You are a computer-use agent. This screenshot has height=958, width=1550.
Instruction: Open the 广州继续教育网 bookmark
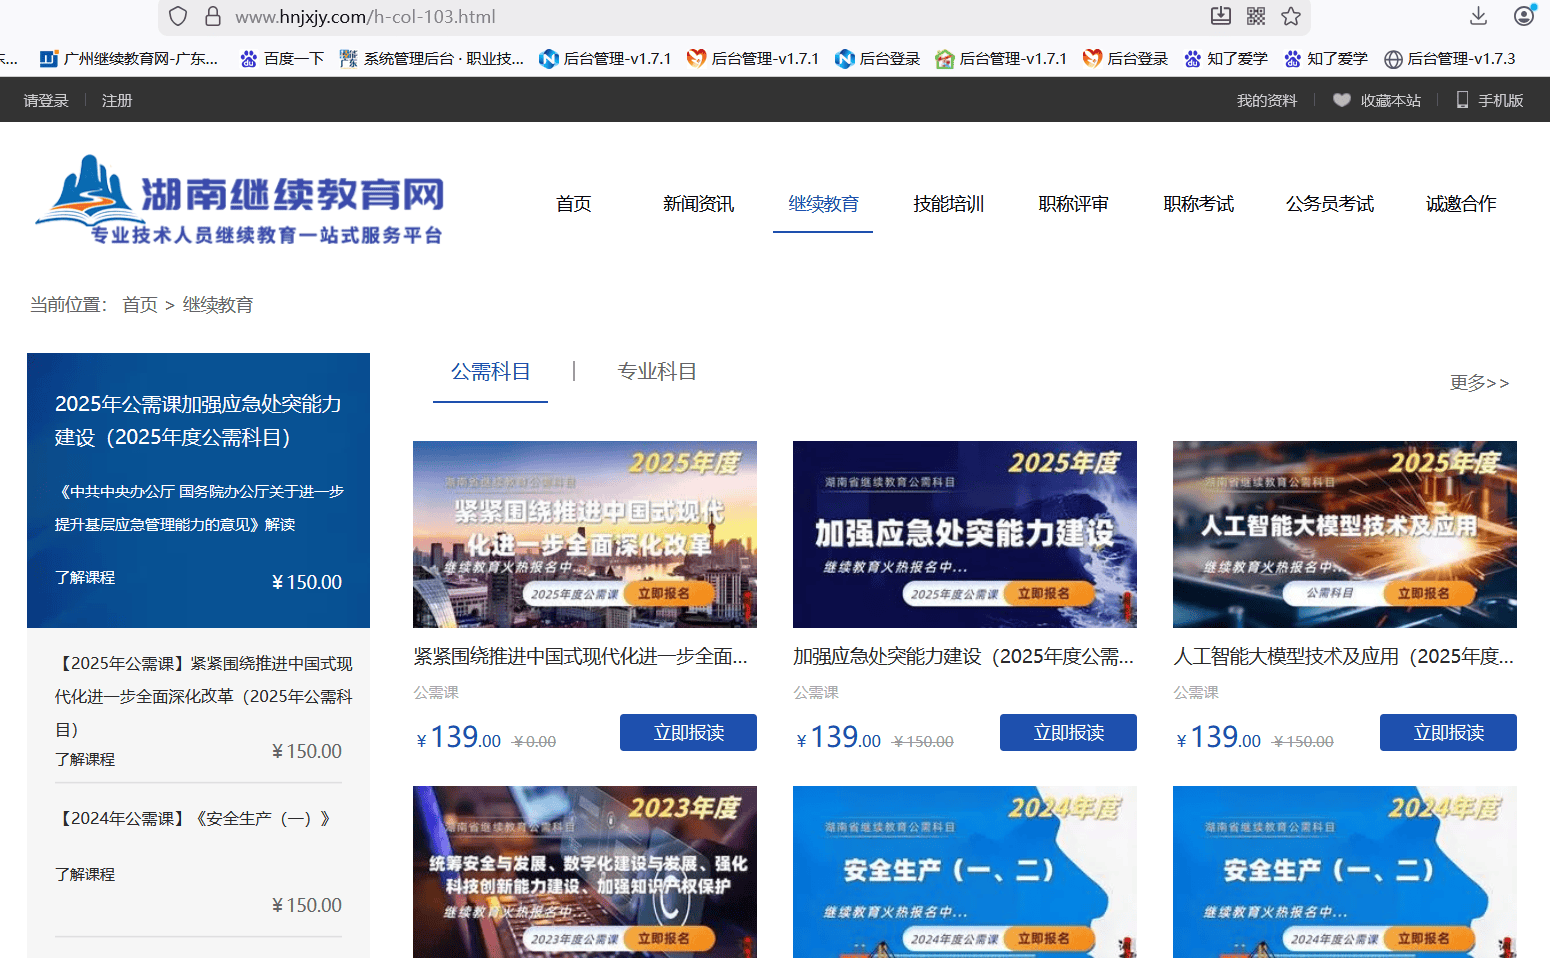[x=129, y=59]
